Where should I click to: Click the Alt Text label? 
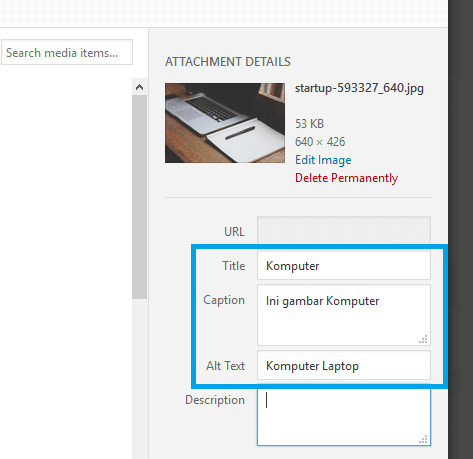(x=225, y=366)
